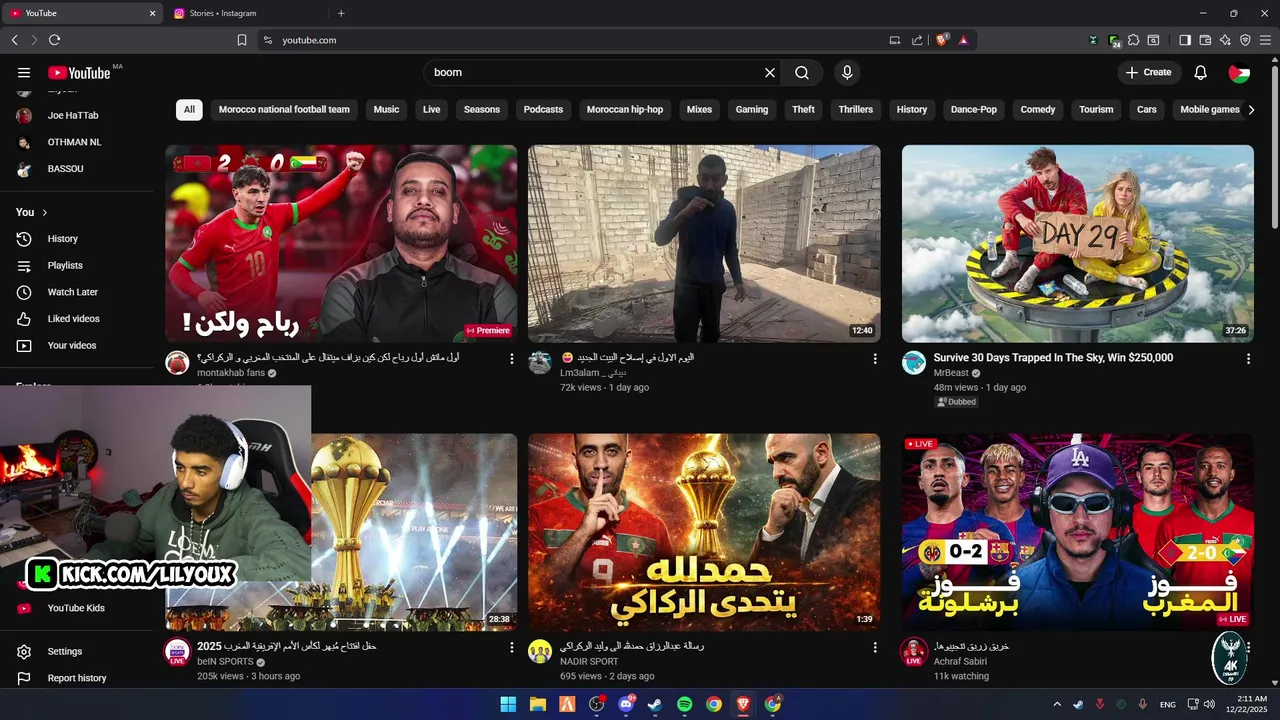
Task: Click the Create button
Action: point(1149,72)
